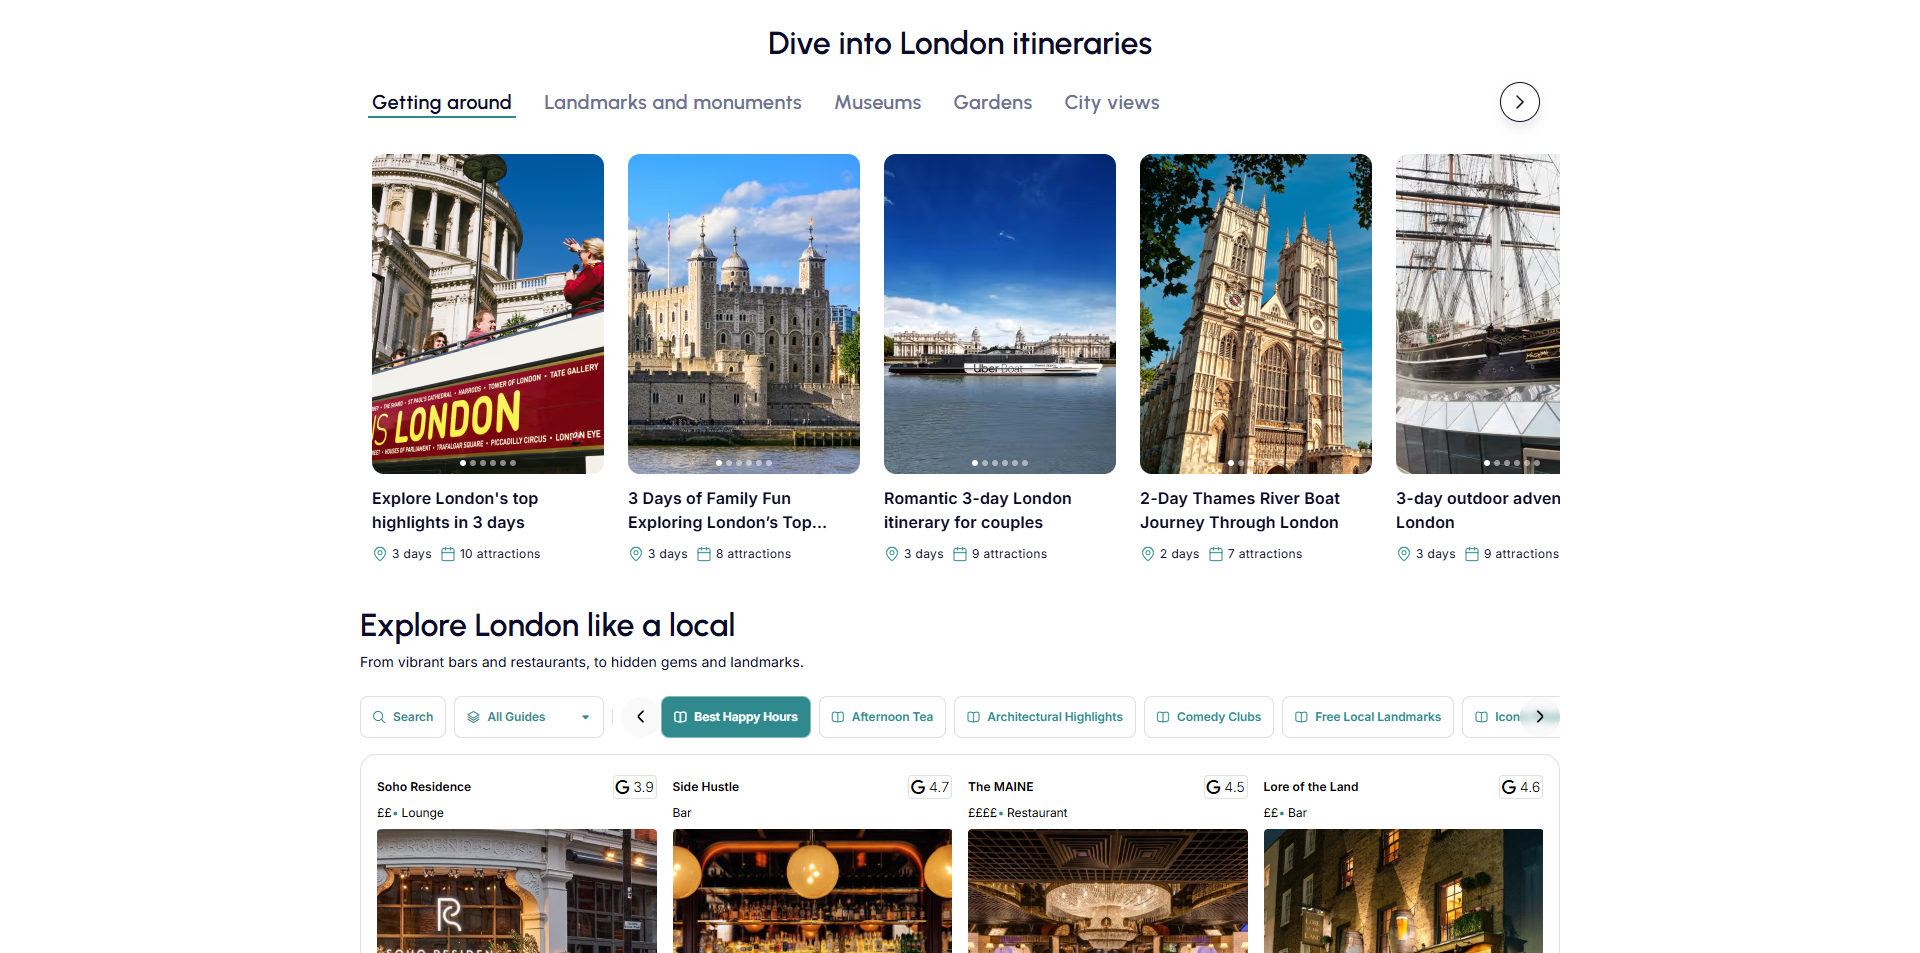The height and width of the screenshot is (953, 1920).
Task: Click Google rating 3.9 badge for Soho Residence
Action: click(x=635, y=787)
